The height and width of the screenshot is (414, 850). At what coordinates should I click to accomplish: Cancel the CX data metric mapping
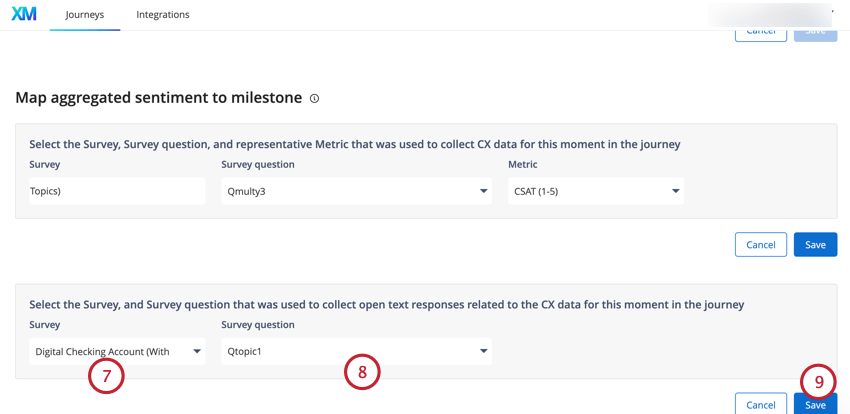[x=761, y=244]
